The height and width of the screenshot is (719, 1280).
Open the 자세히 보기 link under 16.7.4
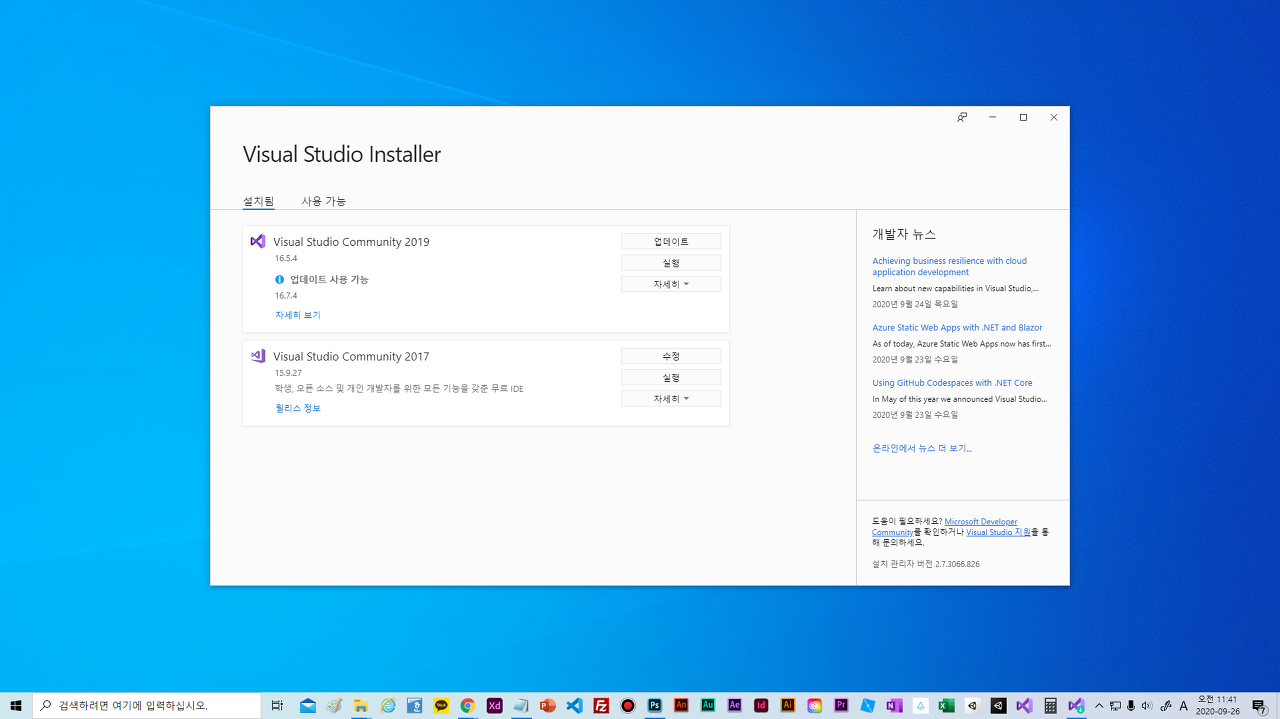[x=298, y=315]
